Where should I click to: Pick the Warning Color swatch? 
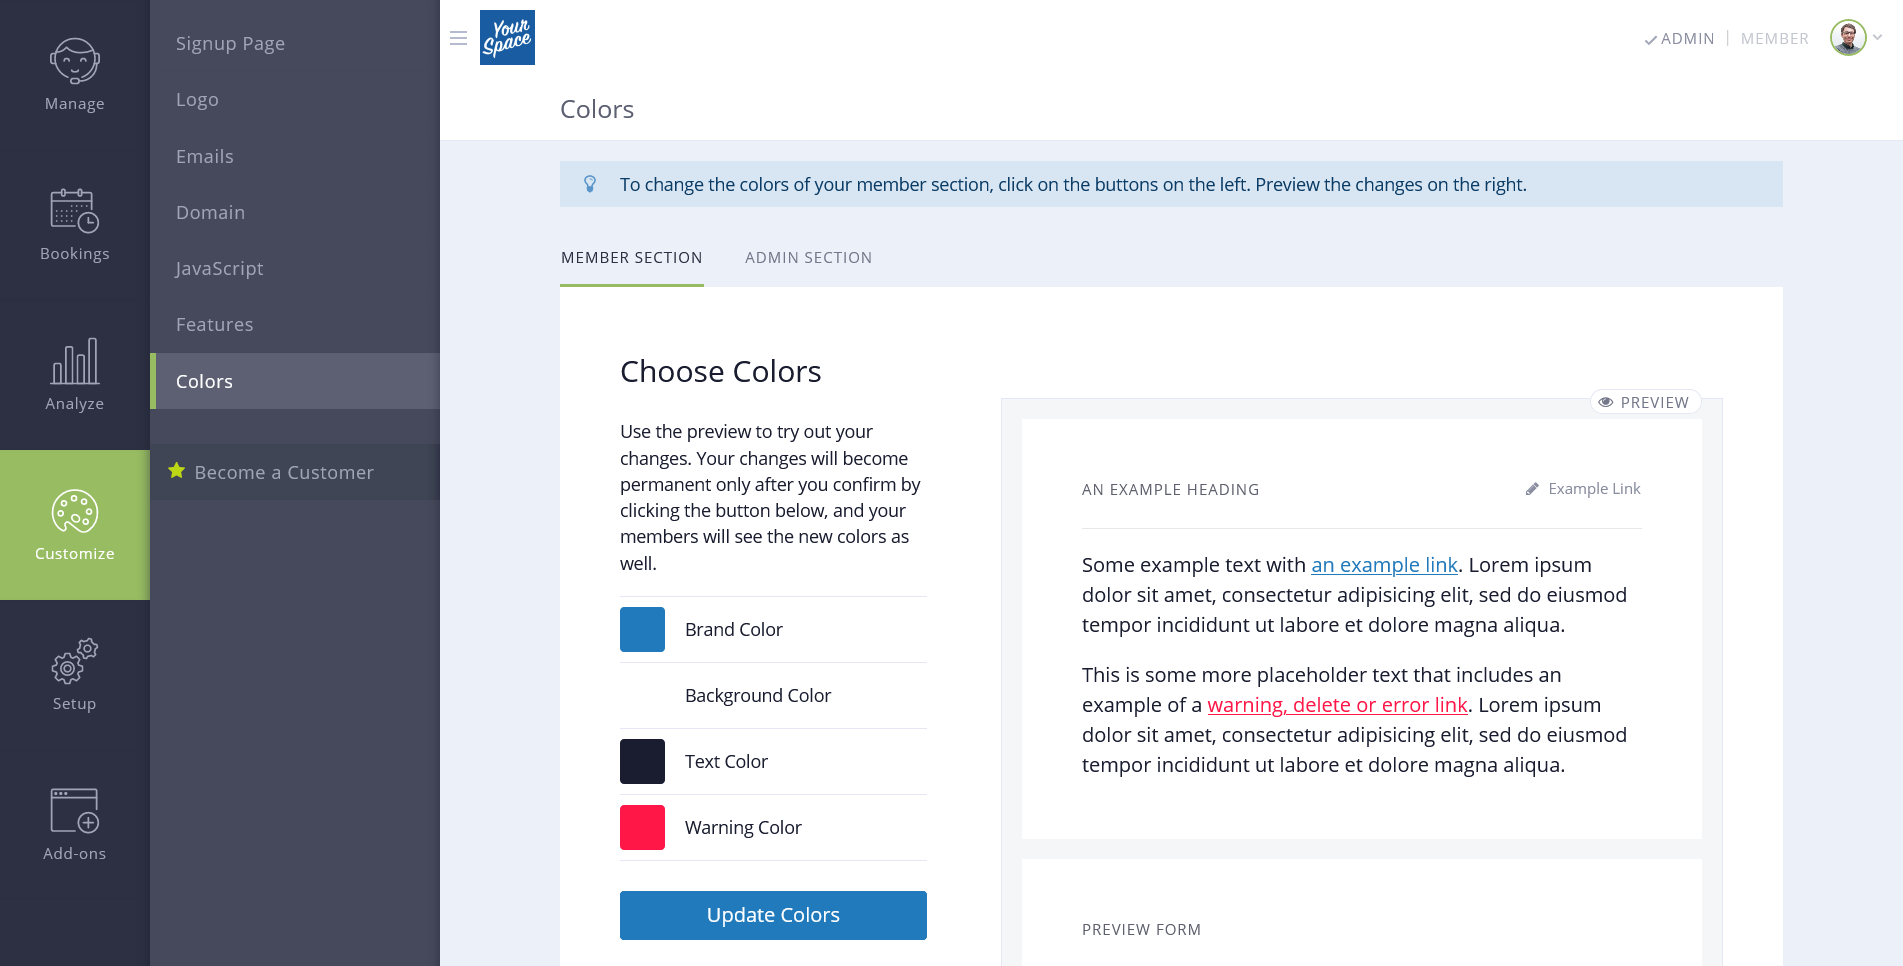[x=642, y=827]
